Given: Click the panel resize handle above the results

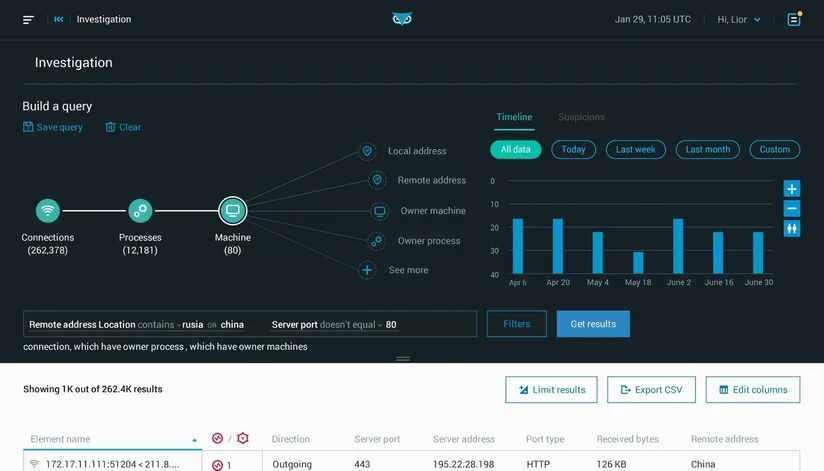Looking at the screenshot, I should point(403,359).
